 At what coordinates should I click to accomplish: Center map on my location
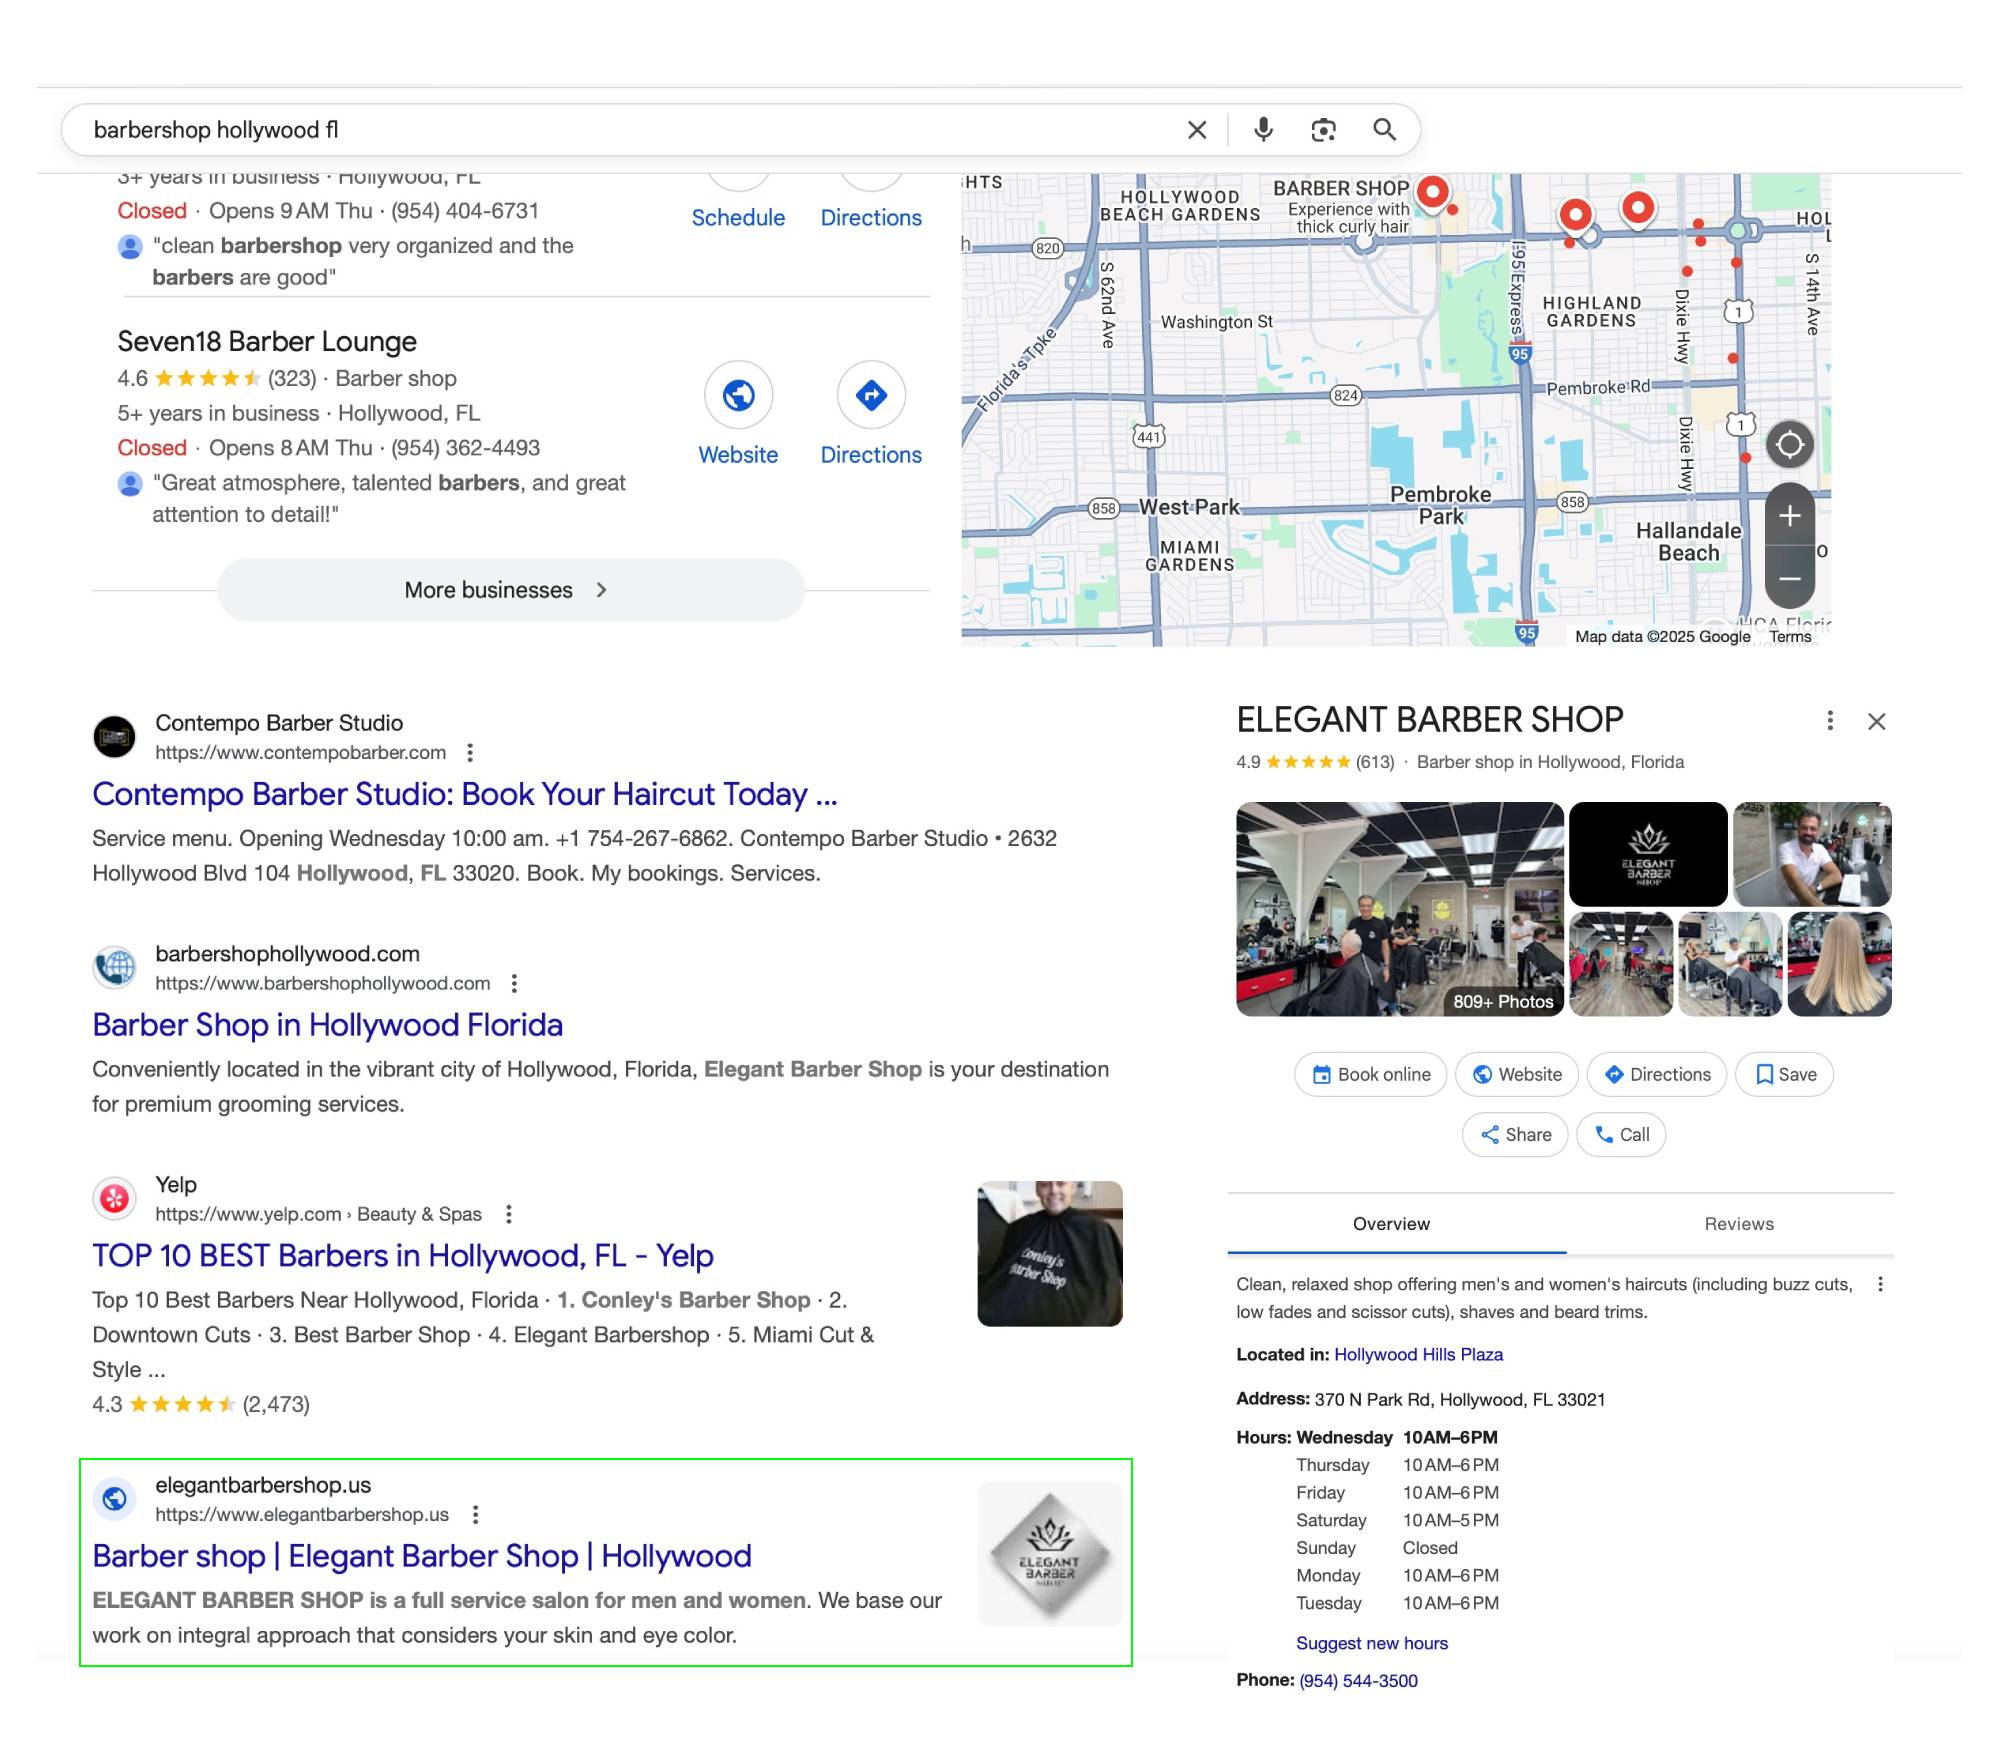pyautogui.click(x=1789, y=444)
